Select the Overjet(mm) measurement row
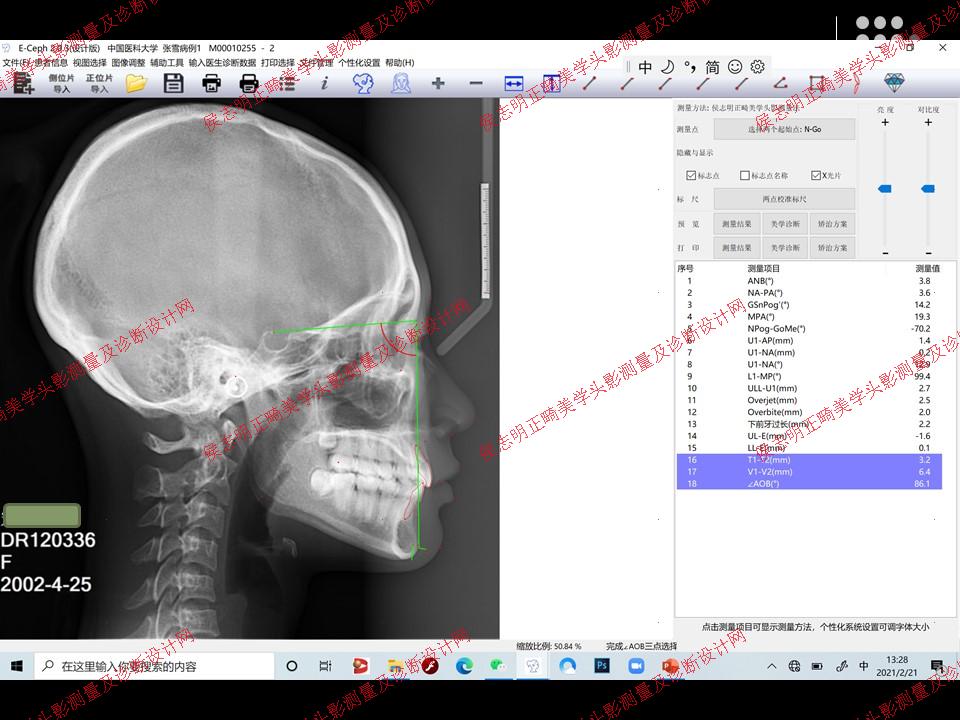Screen dimensions: 960x720 (809, 400)
